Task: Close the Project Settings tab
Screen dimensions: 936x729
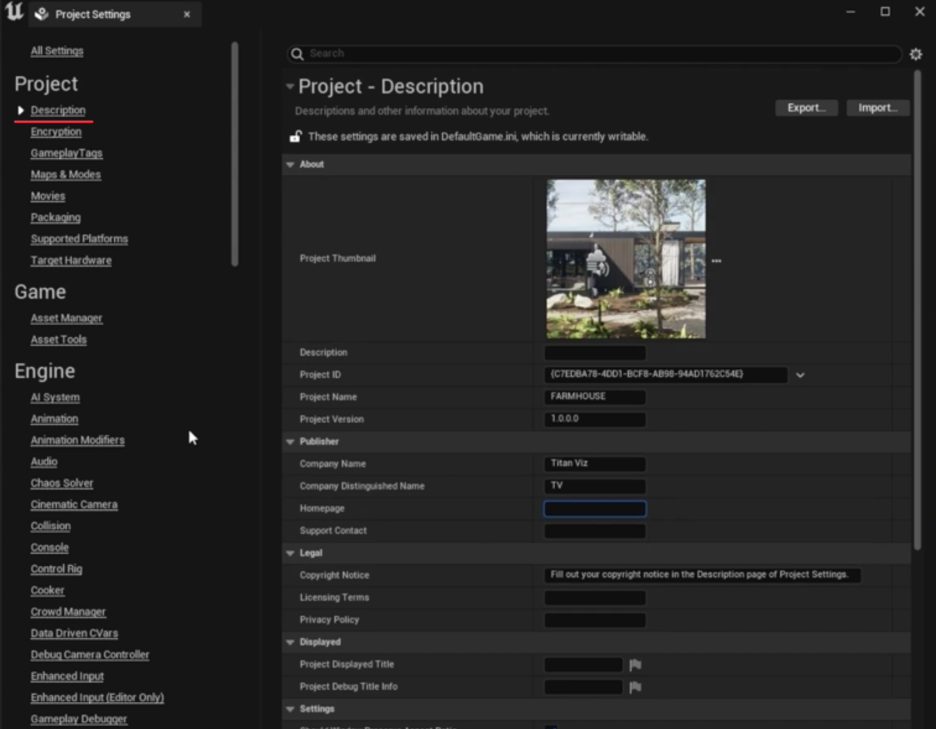Action: pos(187,14)
